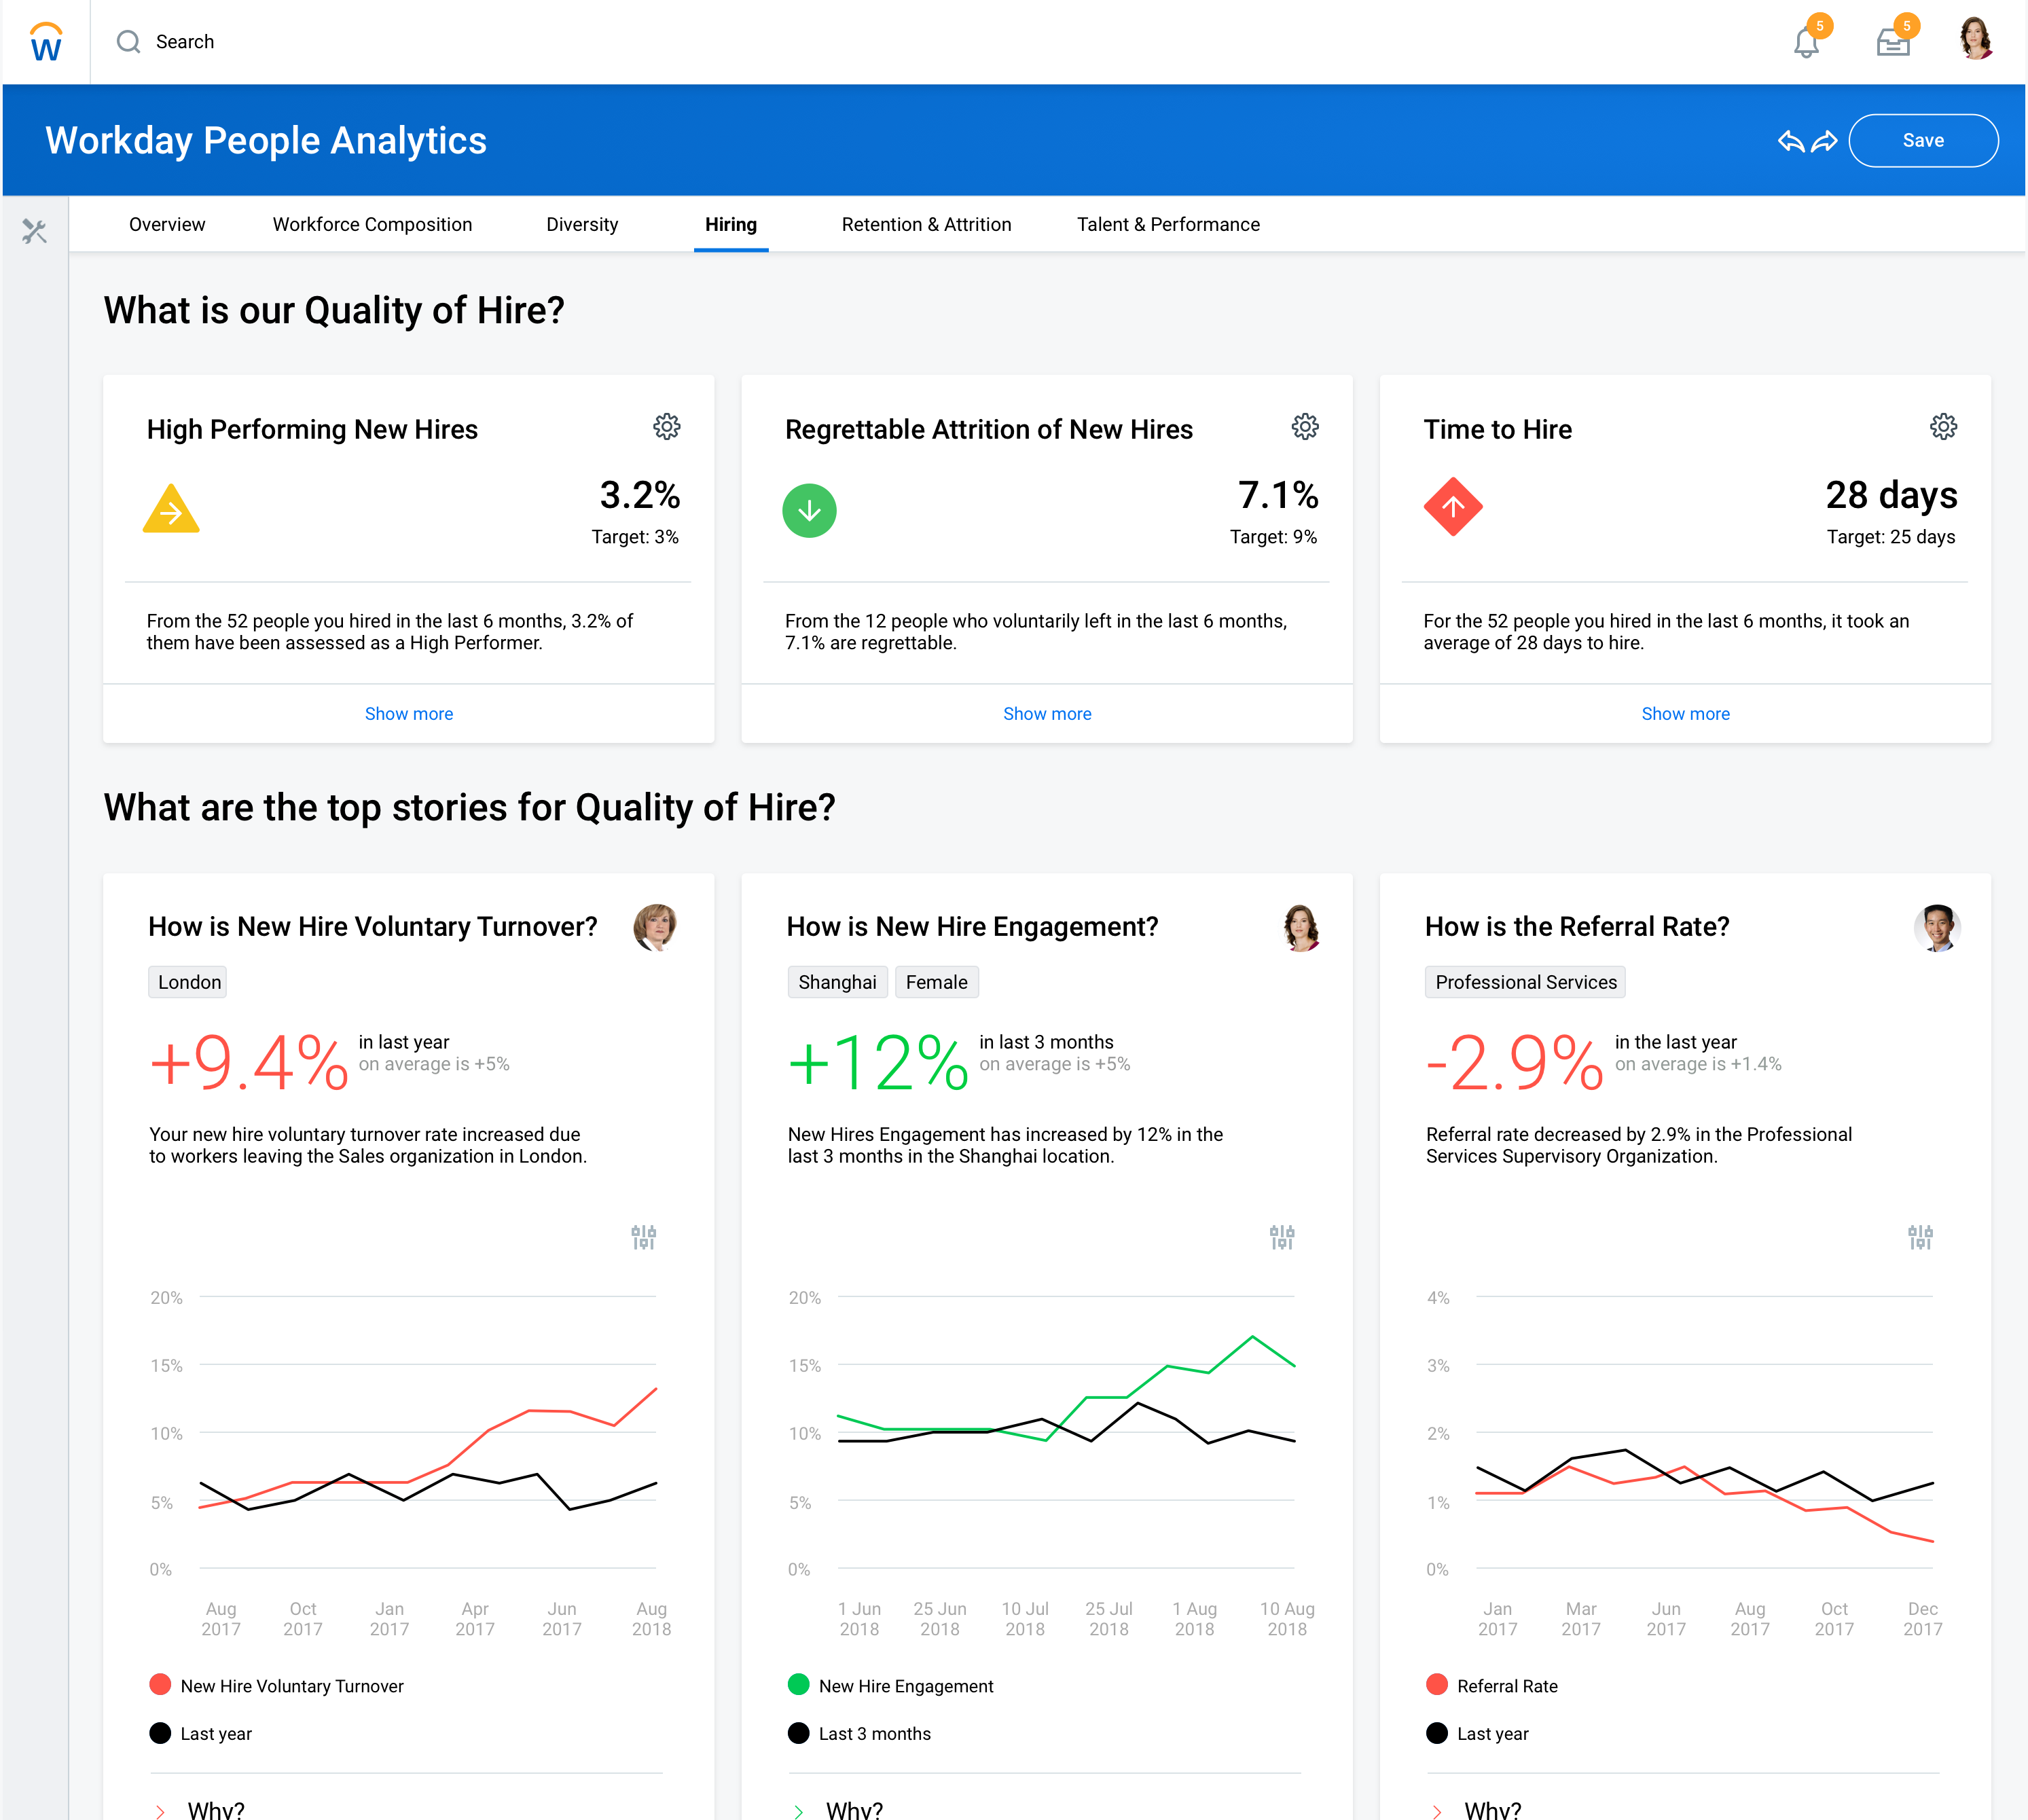Click the redo arrow icon
Screen dimensions: 2028x1820
1825,141
